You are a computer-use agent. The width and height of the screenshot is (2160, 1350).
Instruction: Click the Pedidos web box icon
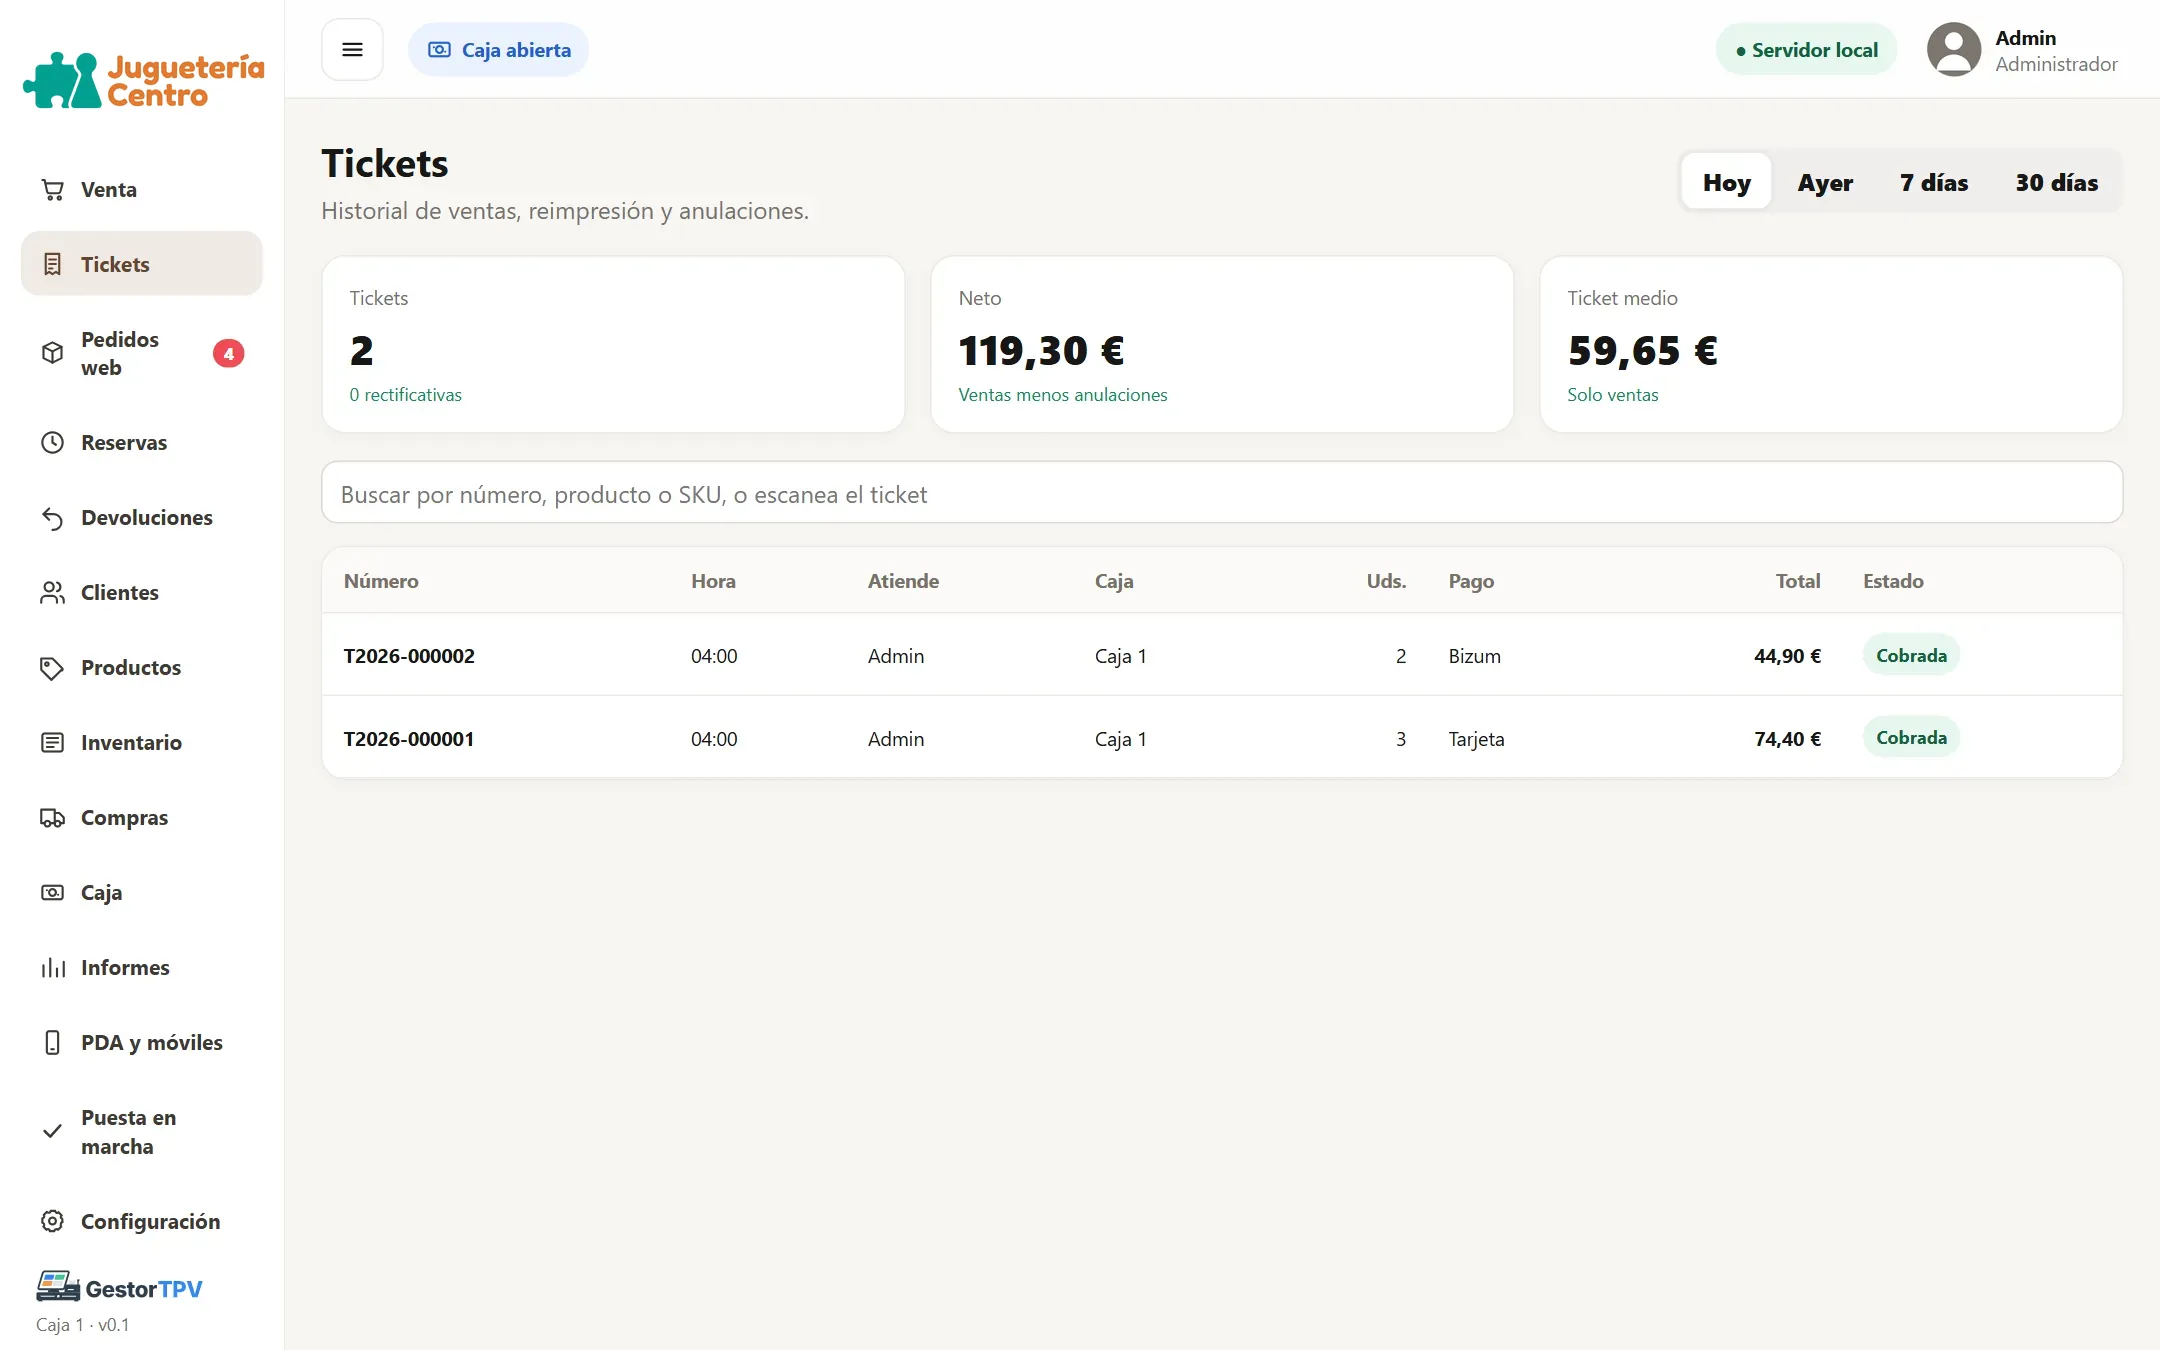point(52,353)
